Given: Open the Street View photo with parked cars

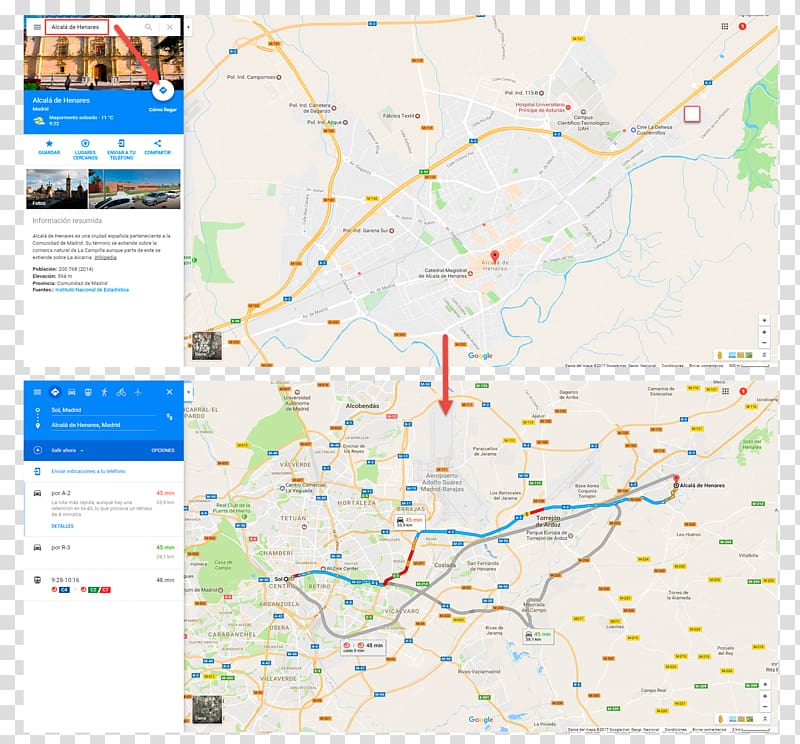Looking at the screenshot, I should pos(135,189).
